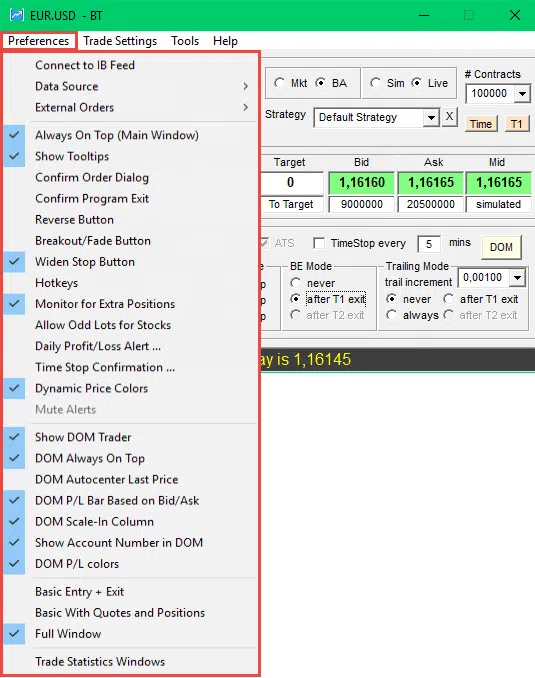
Task: Expand the Data Source submenu arrow
Action: [x=245, y=86]
